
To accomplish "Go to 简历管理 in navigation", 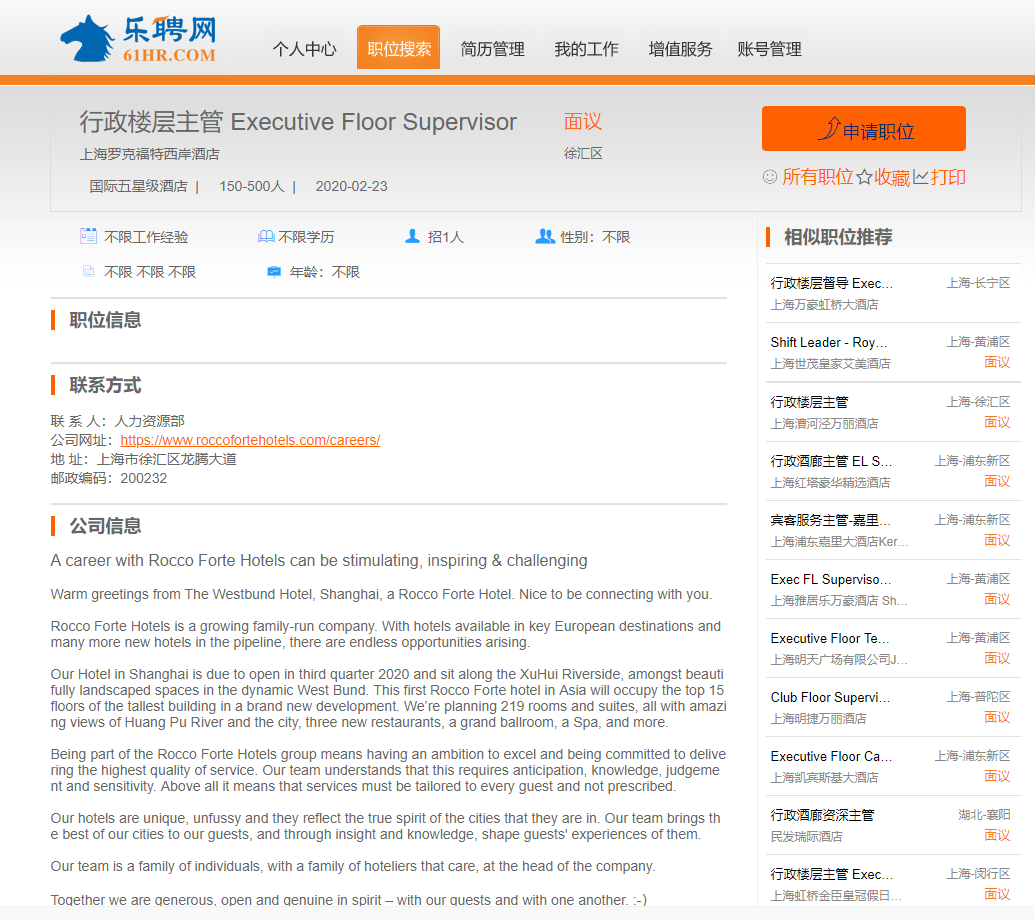I will pos(492,49).
